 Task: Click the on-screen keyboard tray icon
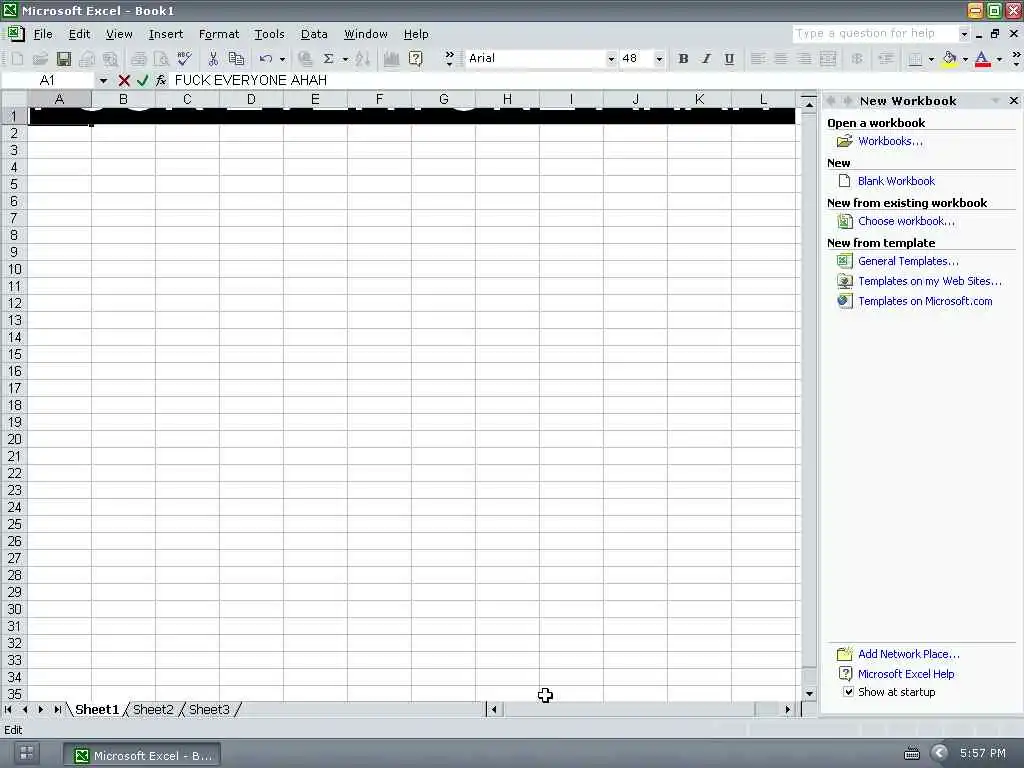pyautogui.click(x=912, y=754)
